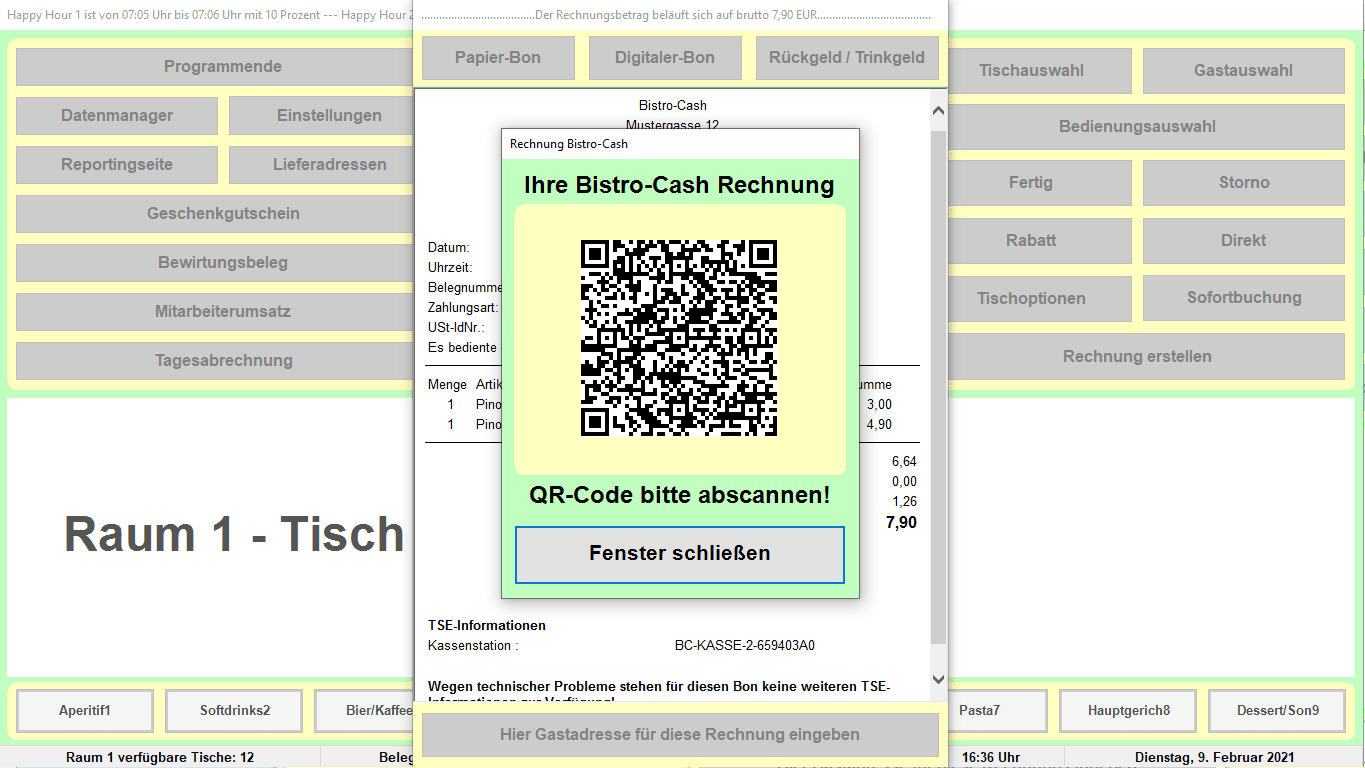Go to the Reportingseite
This screenshot has width=1365, height=768.
(117, 165)
